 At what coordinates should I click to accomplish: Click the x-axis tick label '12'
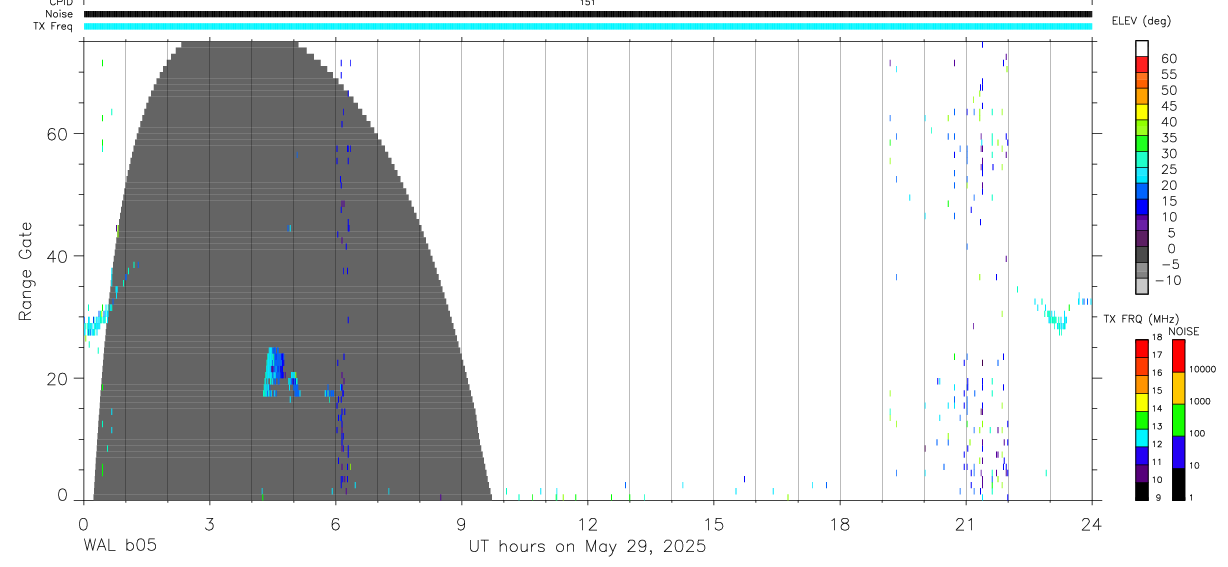[587, 523]
